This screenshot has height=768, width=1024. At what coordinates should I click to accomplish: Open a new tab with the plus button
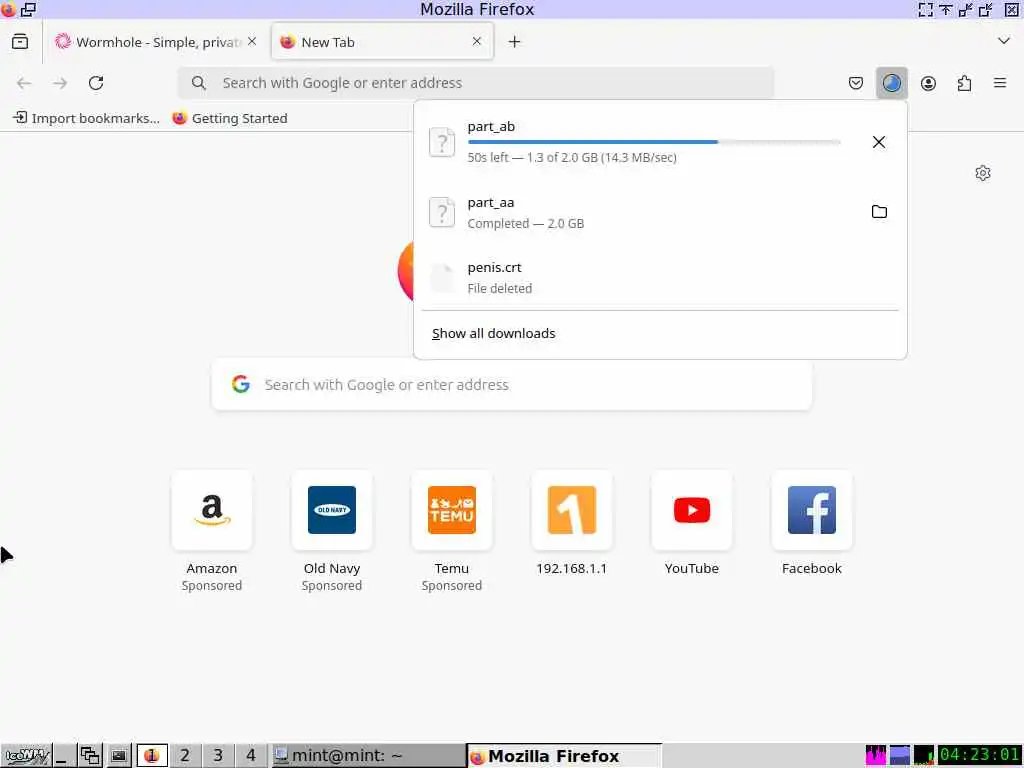(x=515, y=42)
